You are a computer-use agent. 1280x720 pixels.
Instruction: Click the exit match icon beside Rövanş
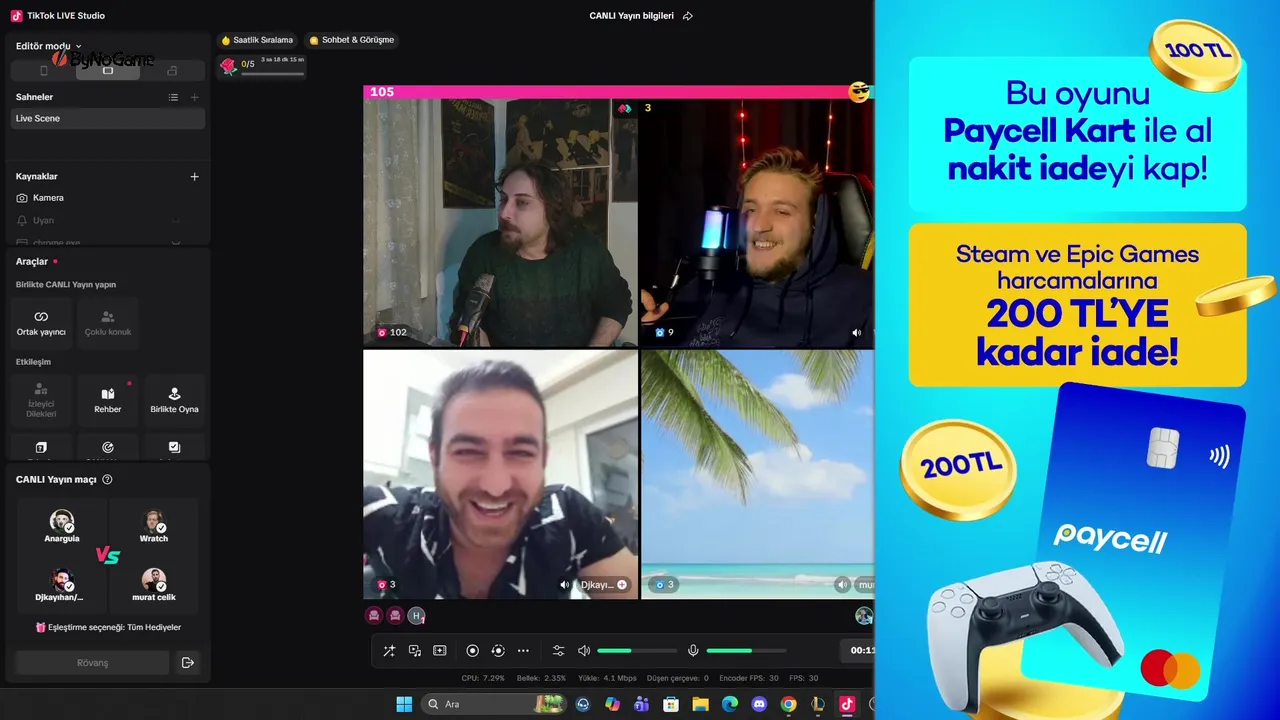[x=187, y=662]
